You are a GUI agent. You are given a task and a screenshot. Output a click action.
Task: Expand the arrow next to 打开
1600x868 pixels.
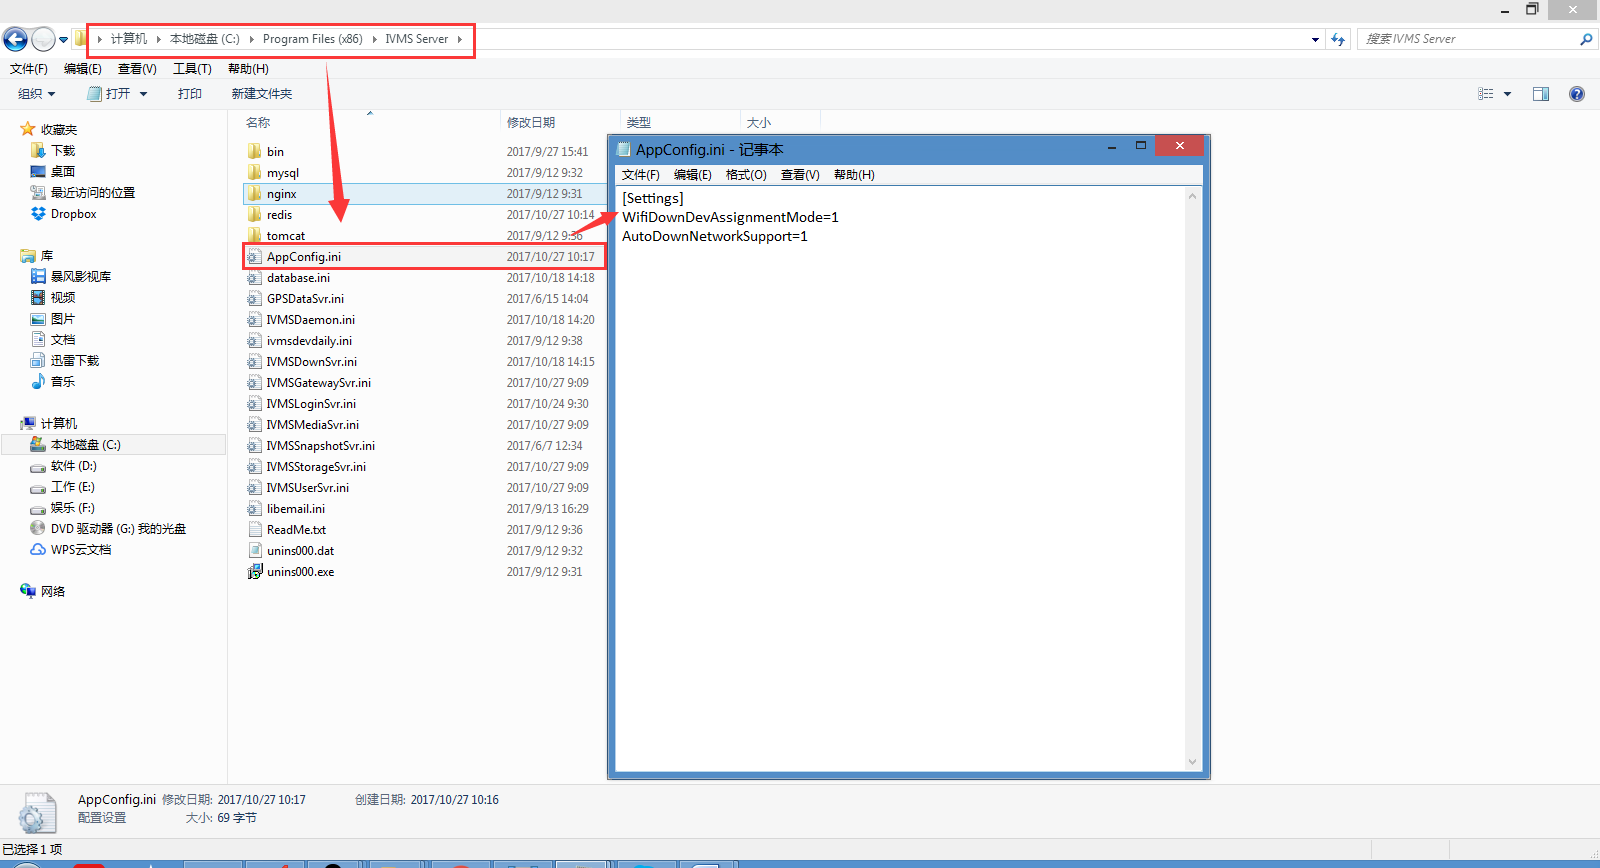coord(143,94)
